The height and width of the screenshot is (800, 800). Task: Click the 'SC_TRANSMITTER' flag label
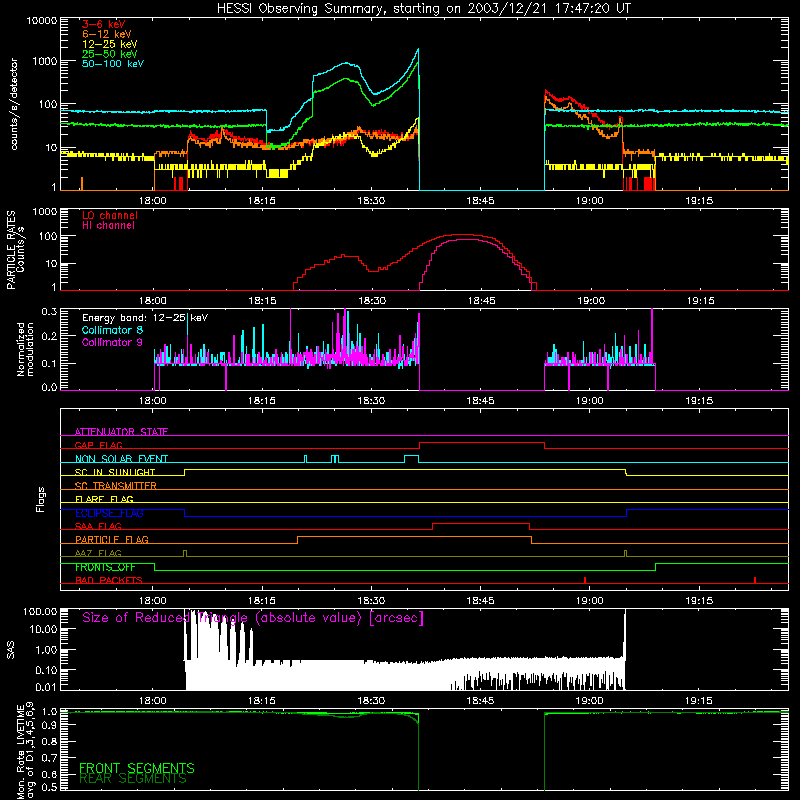[x=116, y=485]
